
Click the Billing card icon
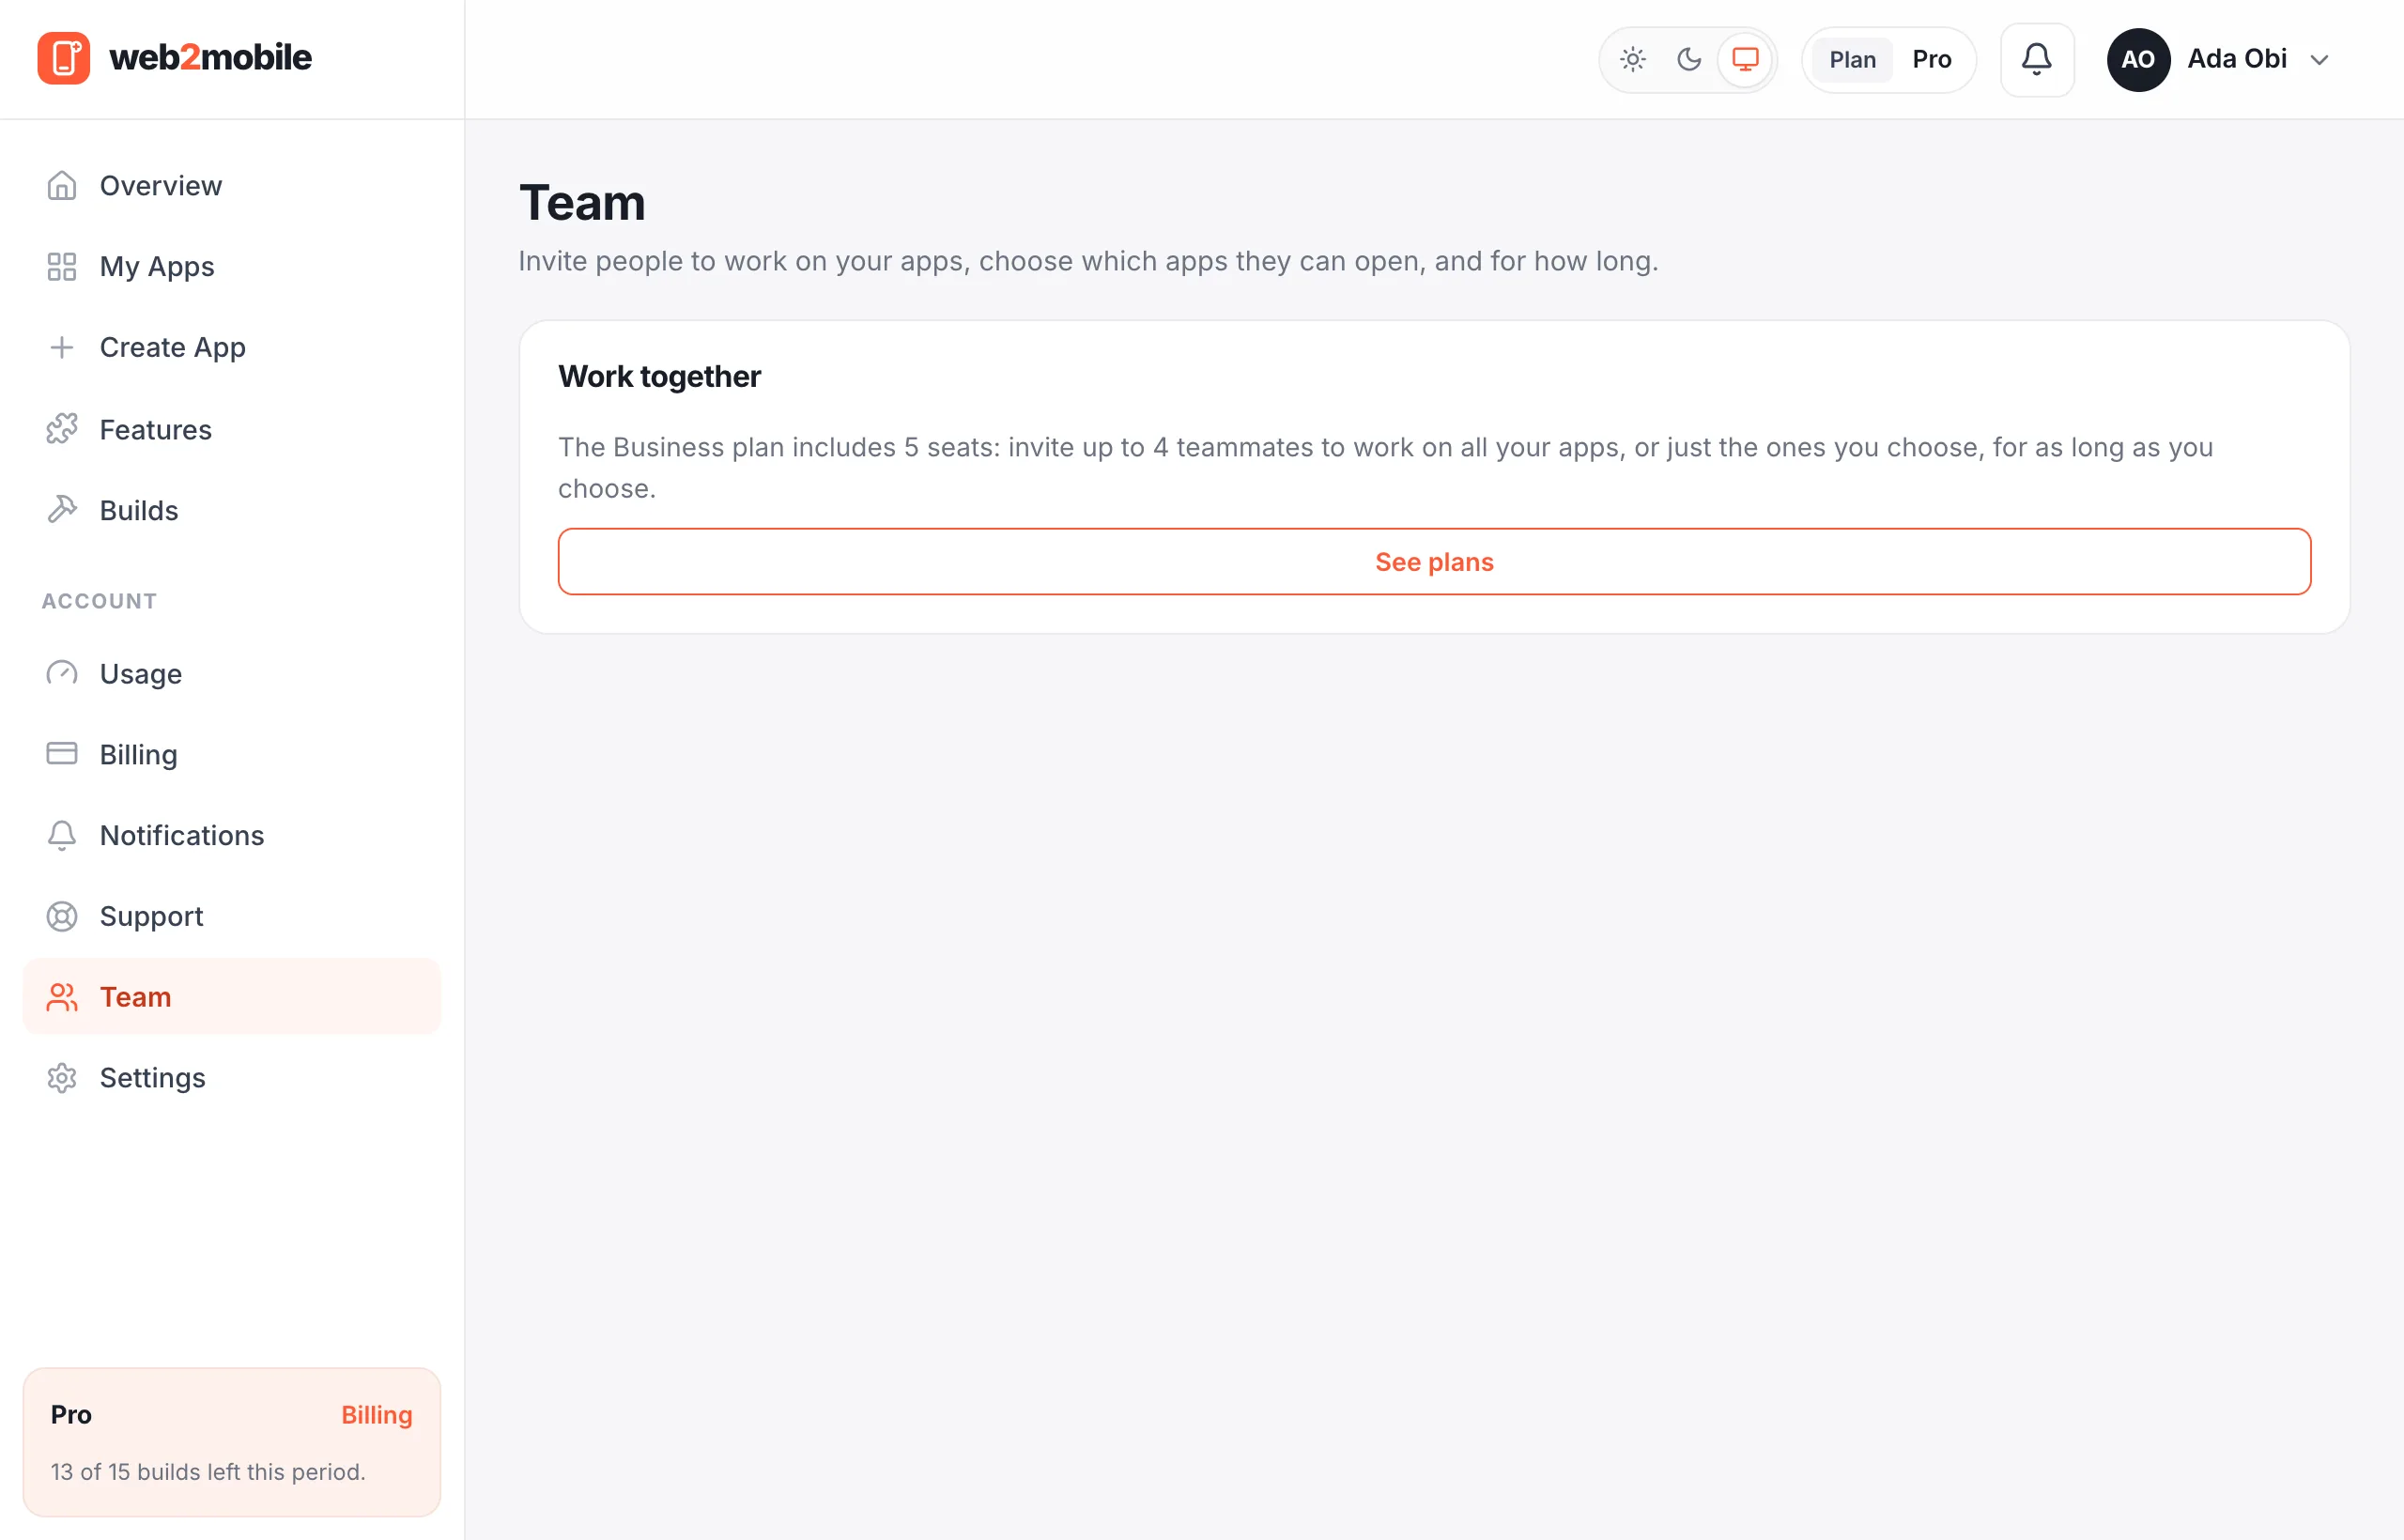pos(62,754)
